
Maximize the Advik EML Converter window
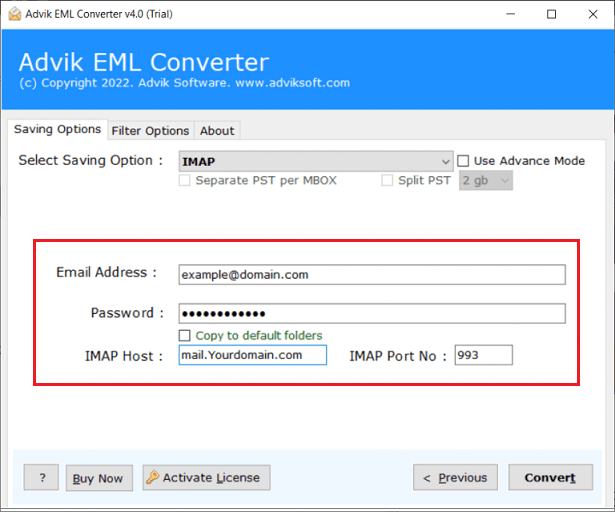coord(551,14)
